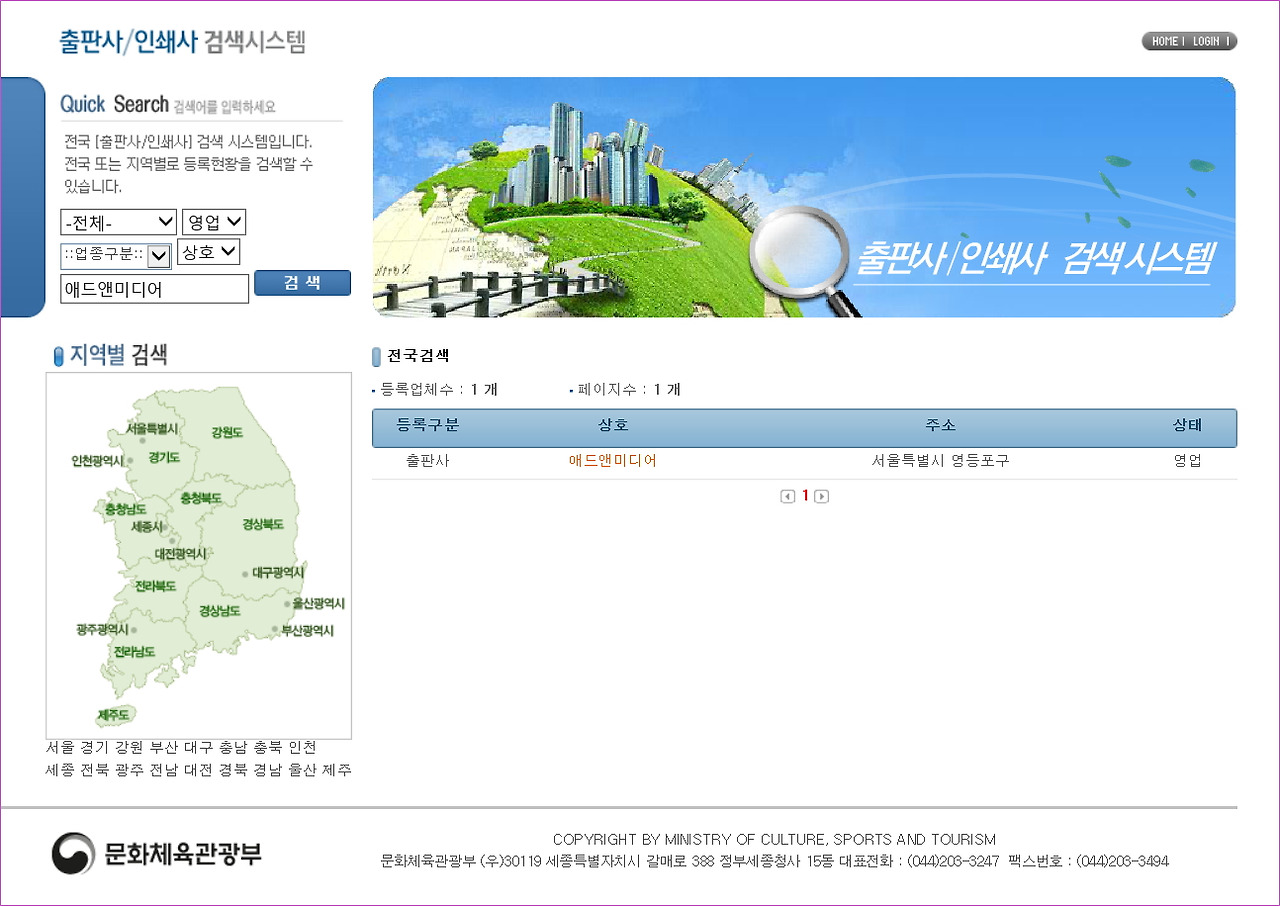Click inside the search keyword input field
This screenshot has width=1280, height=906.
pos(154,288)
